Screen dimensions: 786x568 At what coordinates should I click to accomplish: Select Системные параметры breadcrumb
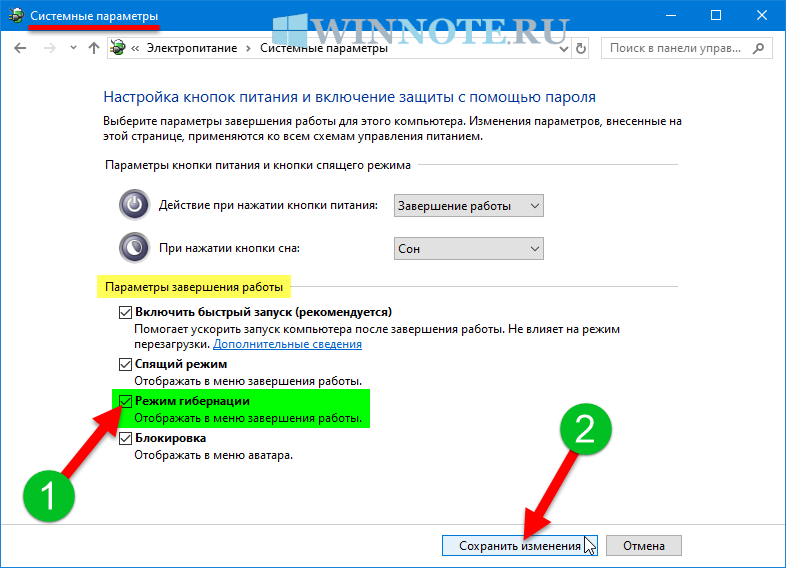tap(324, 48)
